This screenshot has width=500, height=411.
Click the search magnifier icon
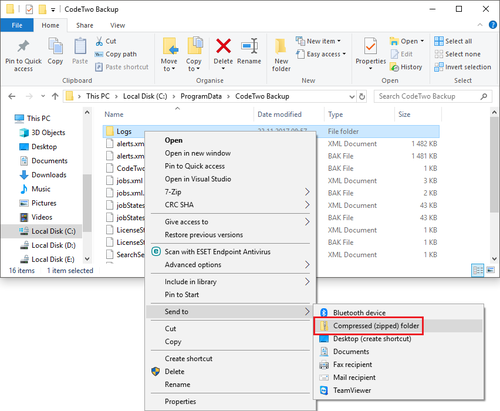[x=484, y=96]
